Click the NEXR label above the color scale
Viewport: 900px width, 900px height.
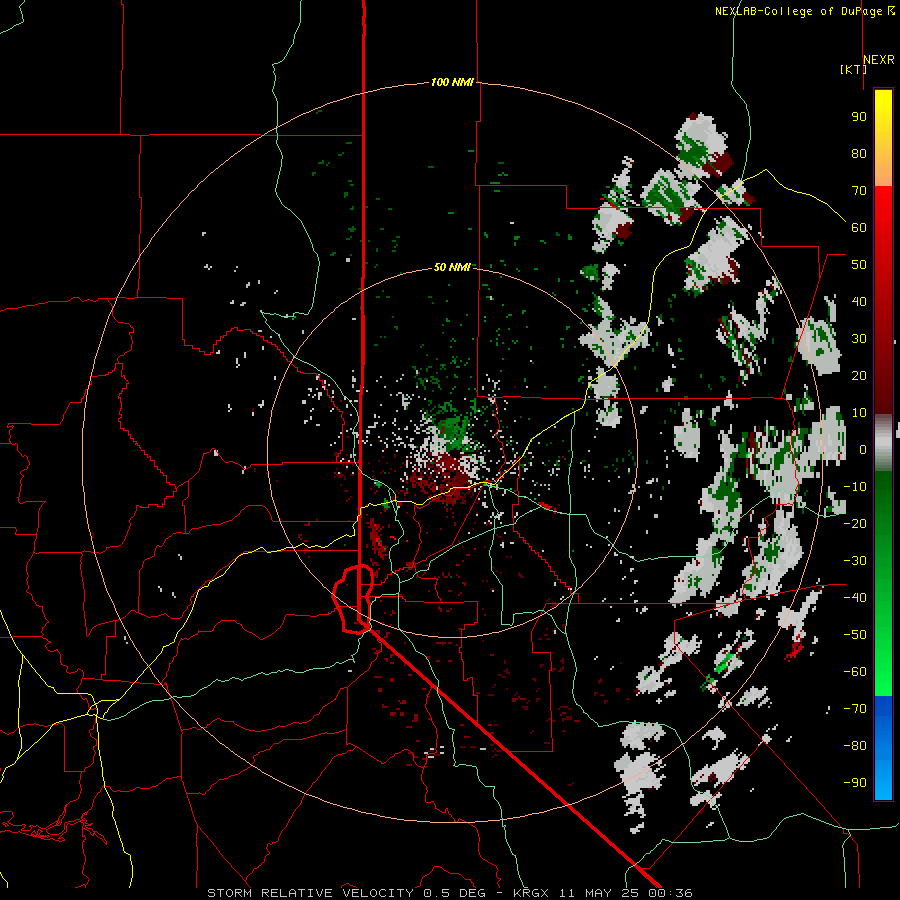coord(879,60)
